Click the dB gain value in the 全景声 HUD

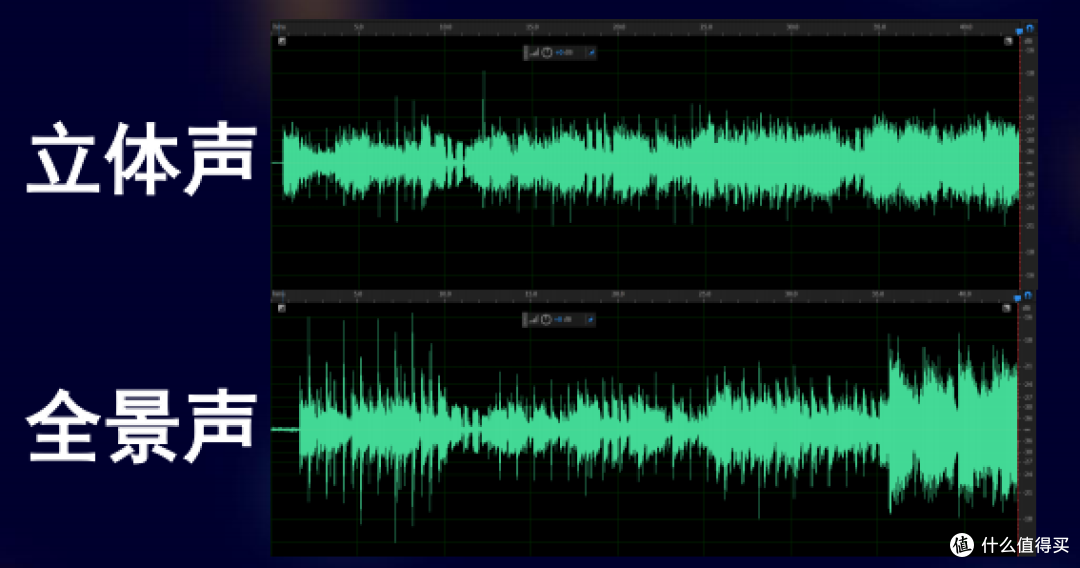click(x=564, y=319)
